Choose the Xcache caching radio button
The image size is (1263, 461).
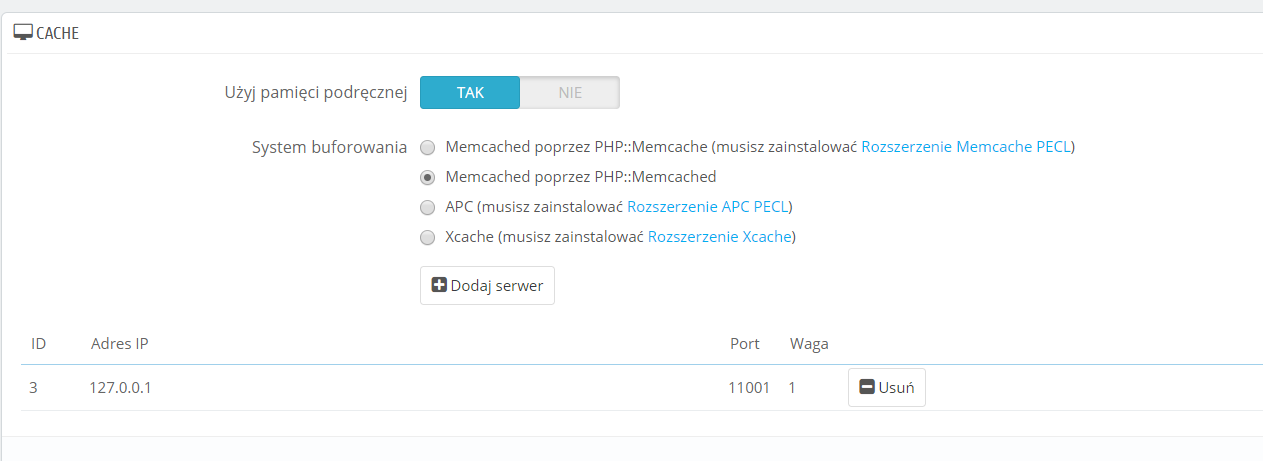[428, 238]
